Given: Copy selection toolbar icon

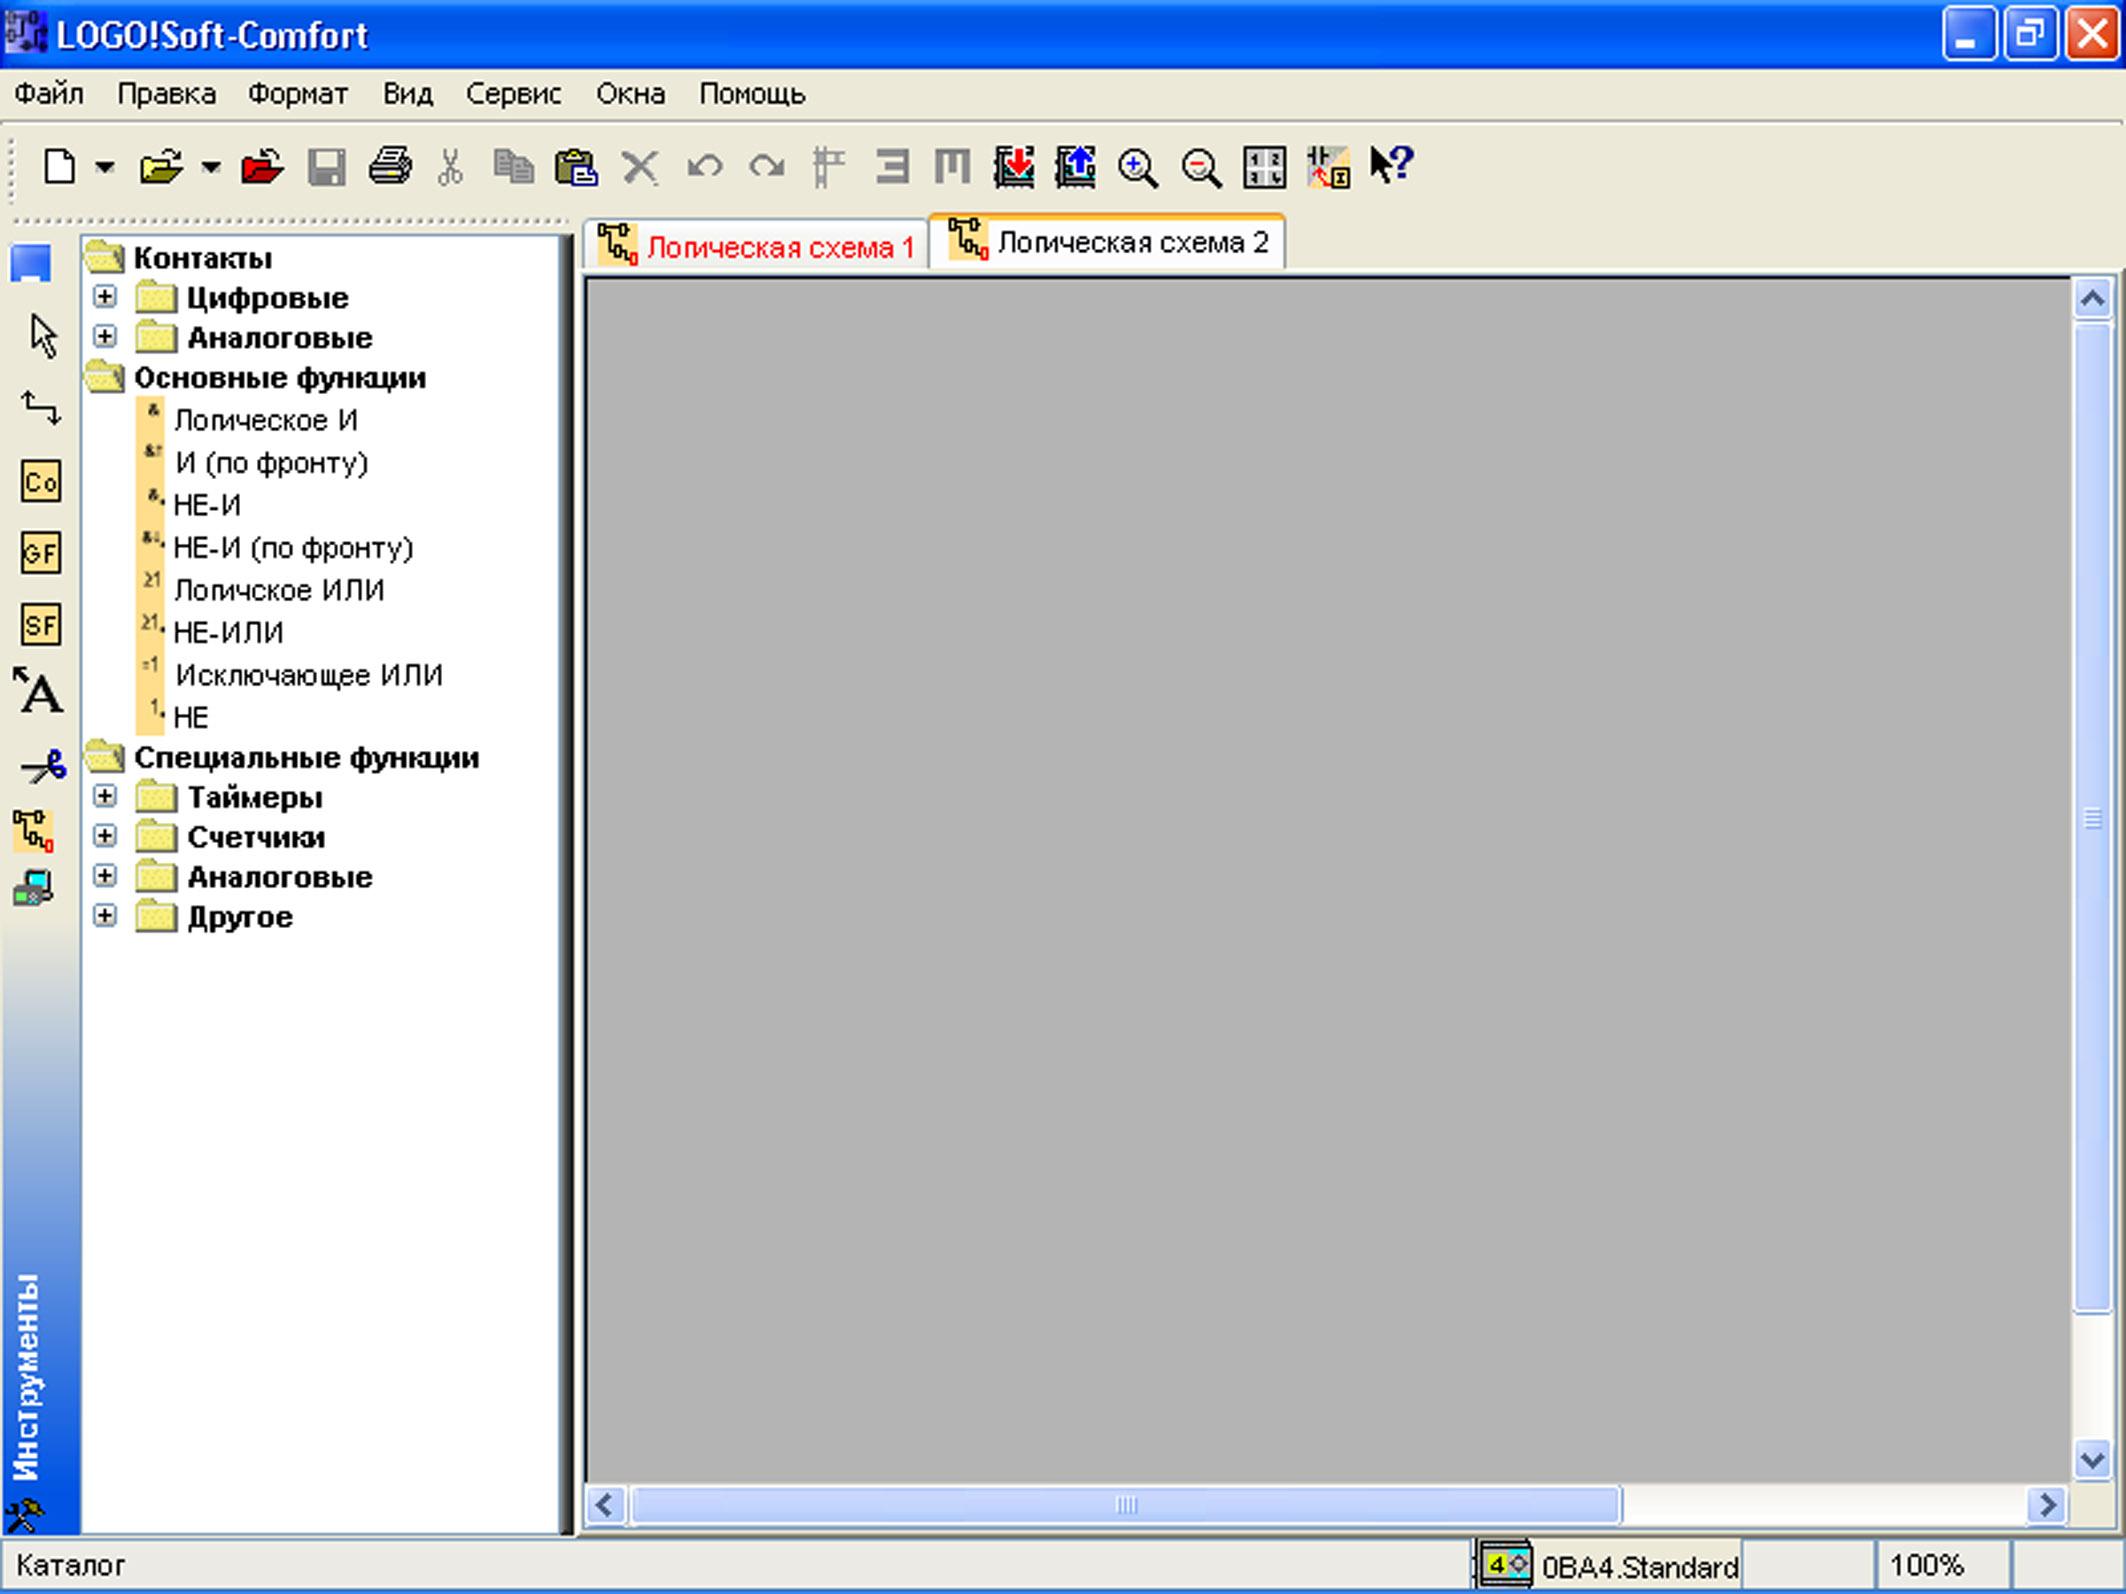Looking at the screenshot, I should (x=513, y=166).
